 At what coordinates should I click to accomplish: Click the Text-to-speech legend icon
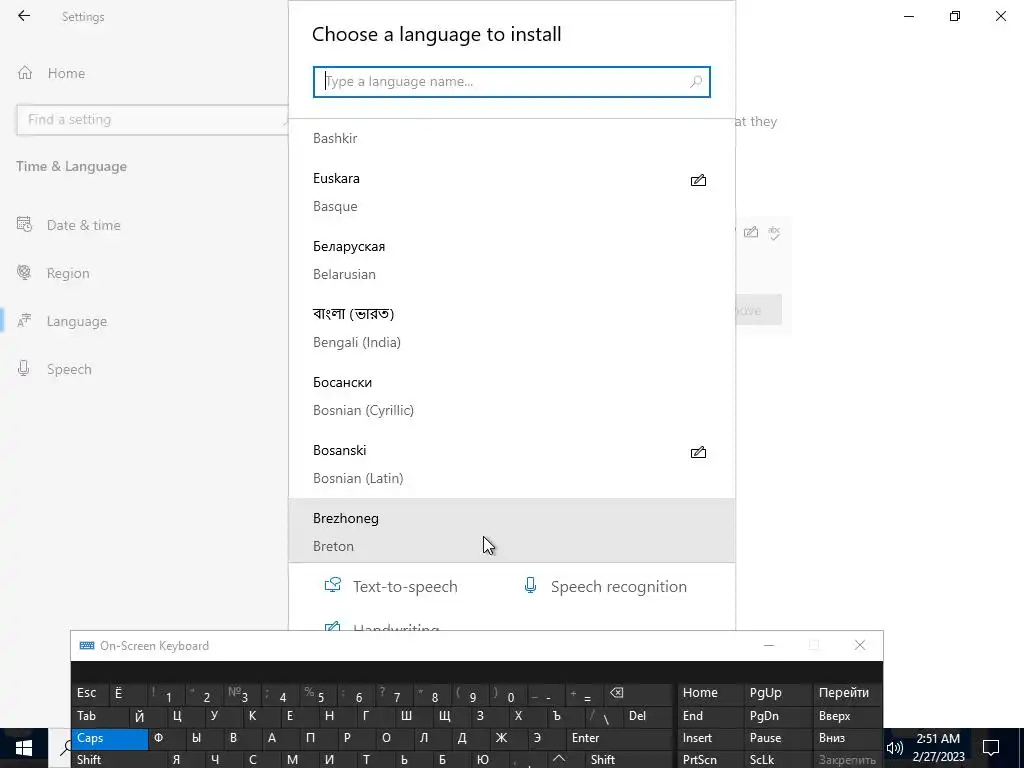click(x=333, y=585)
